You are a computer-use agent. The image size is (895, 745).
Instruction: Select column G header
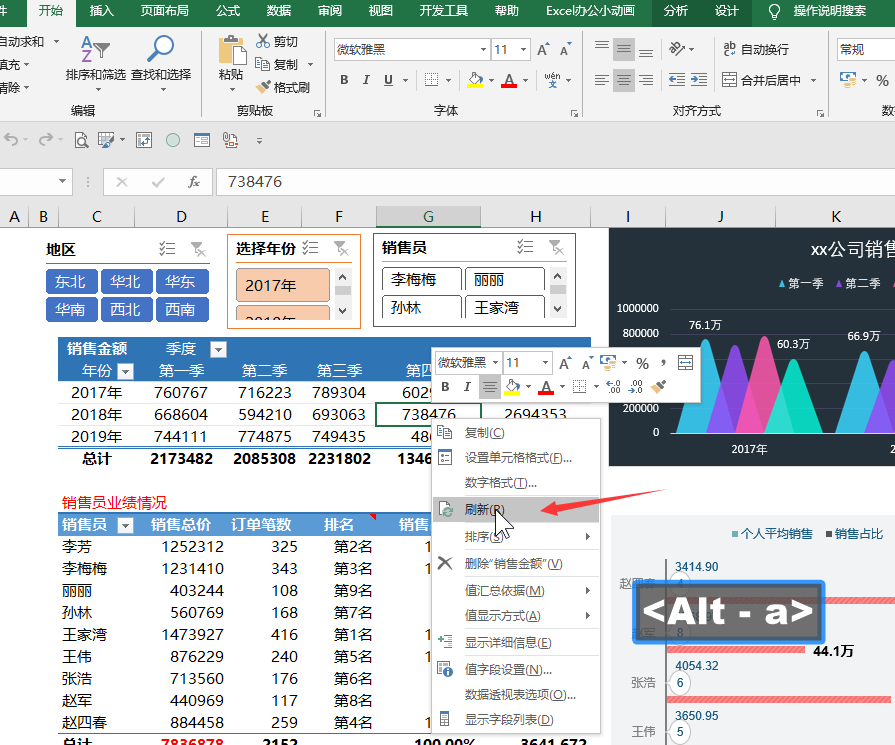point(428,217)
